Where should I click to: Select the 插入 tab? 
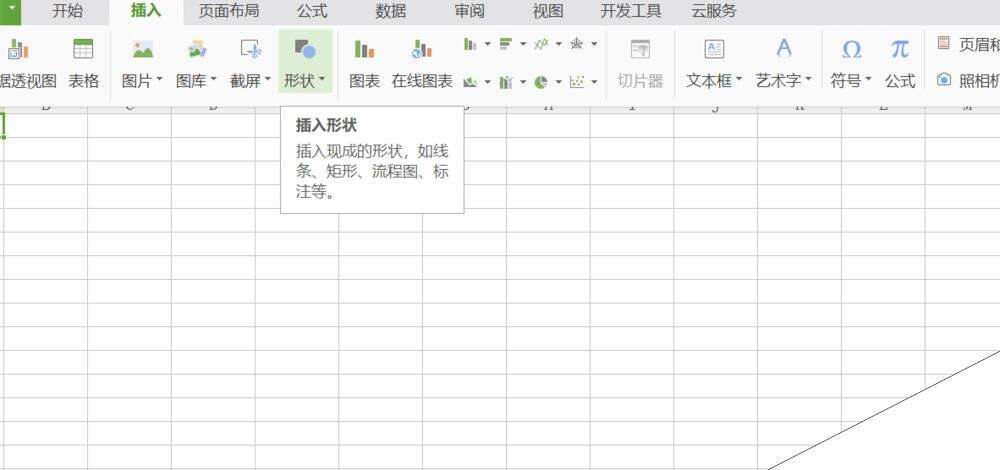pyautogui.click(x=146, y=11)
